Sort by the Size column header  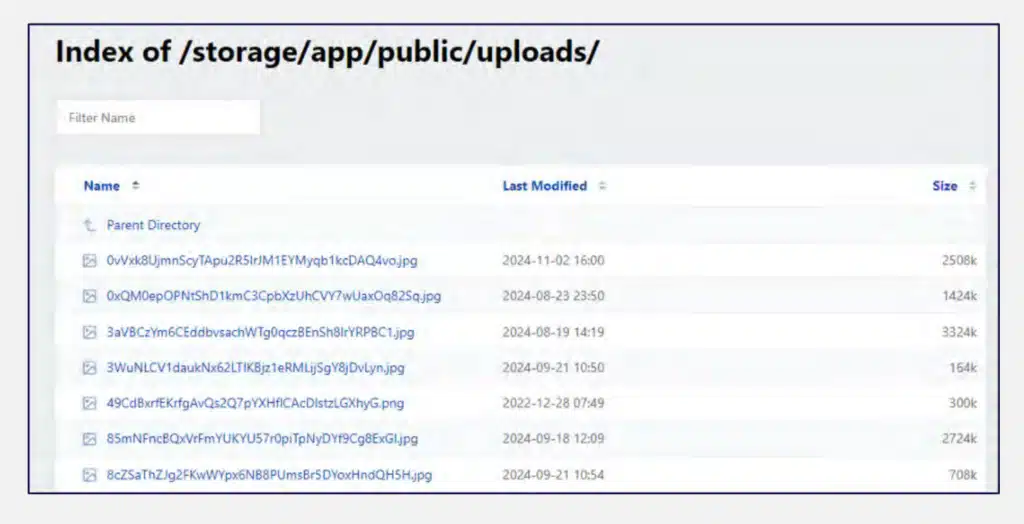pyautogui.click(x=944, y=186)
